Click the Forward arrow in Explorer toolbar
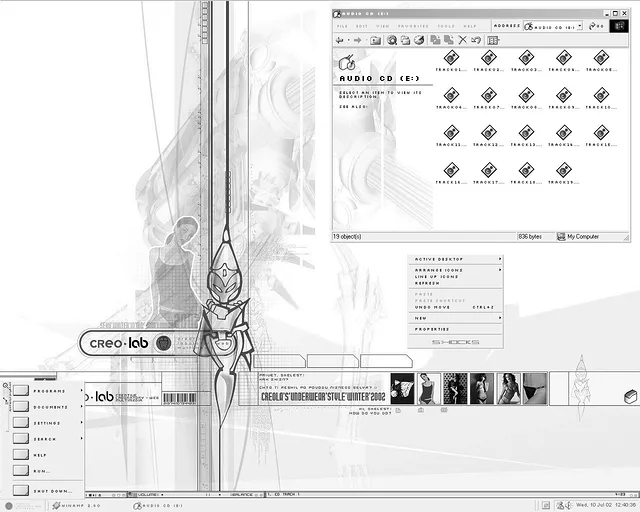The image size is (640, 512). (x=358, y=40)
